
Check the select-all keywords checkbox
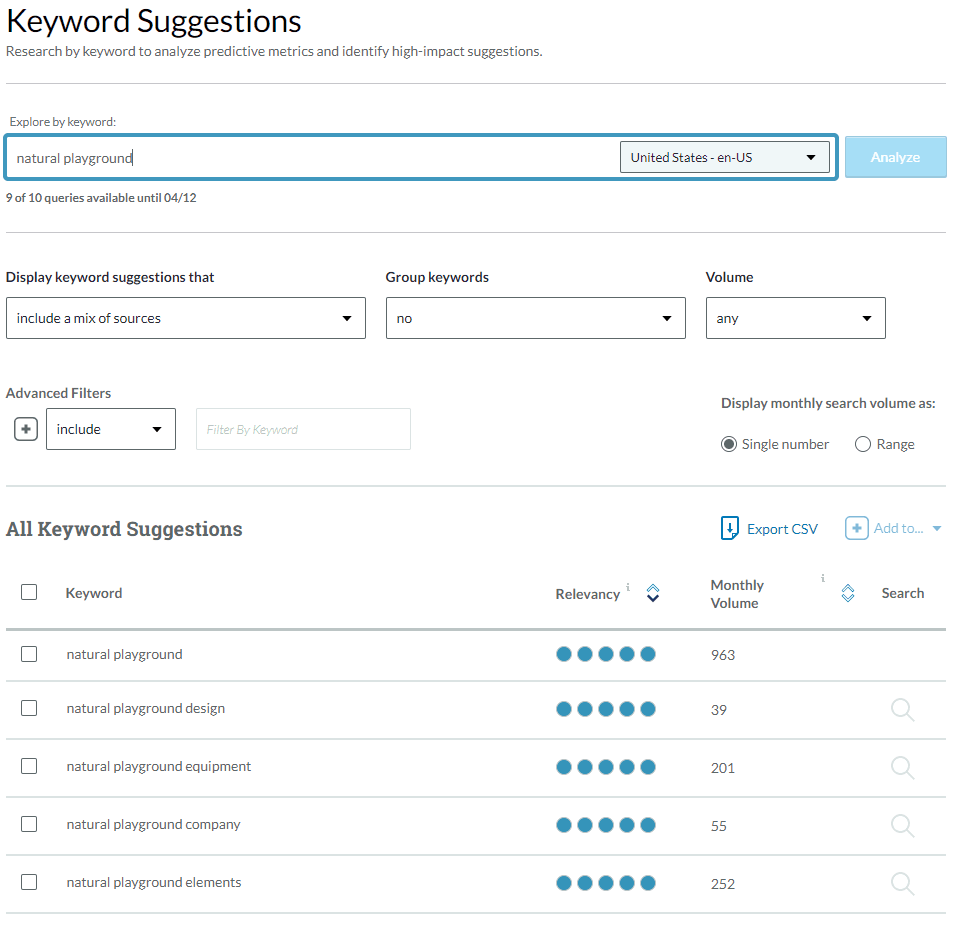pyautogui.click(x=29, y=592)
